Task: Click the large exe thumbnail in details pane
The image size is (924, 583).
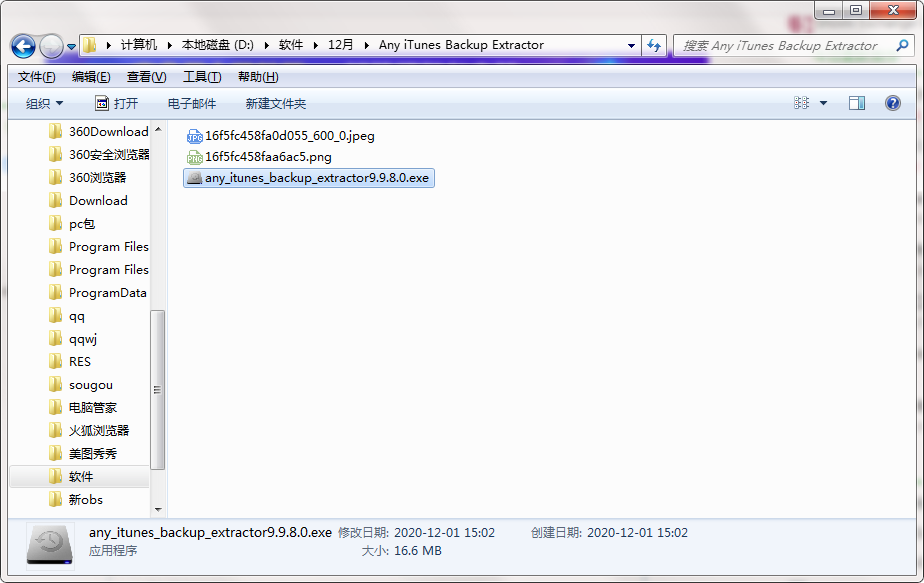Action: click(50, 546)
